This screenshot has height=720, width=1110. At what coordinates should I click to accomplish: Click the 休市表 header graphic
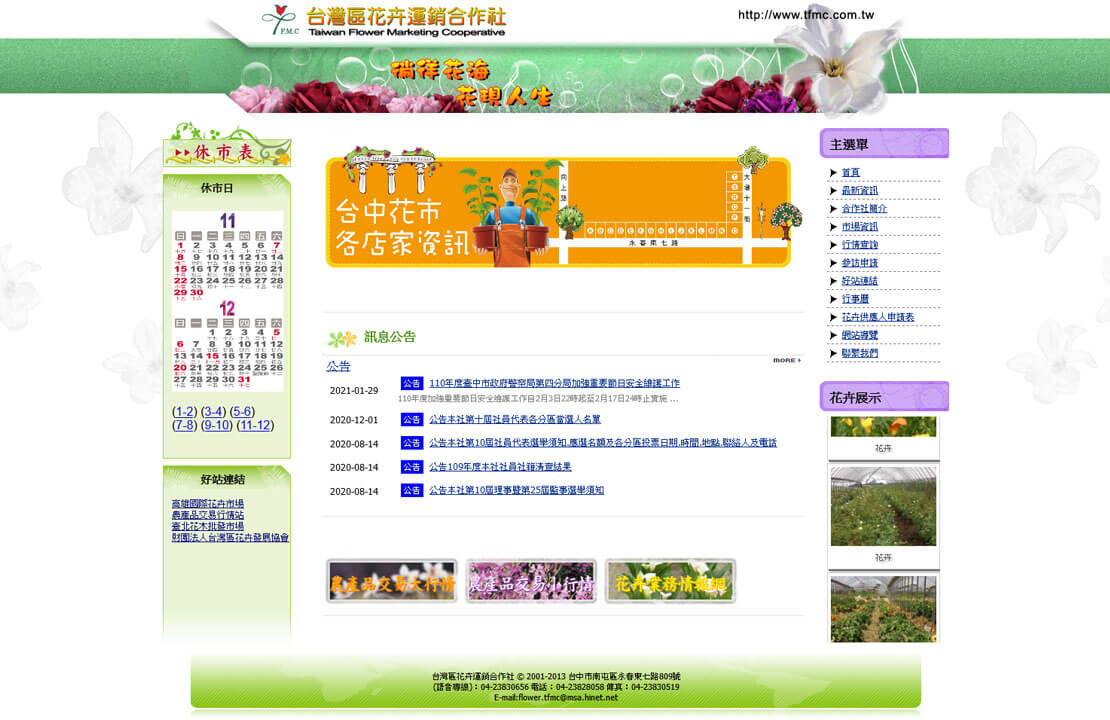227,145
